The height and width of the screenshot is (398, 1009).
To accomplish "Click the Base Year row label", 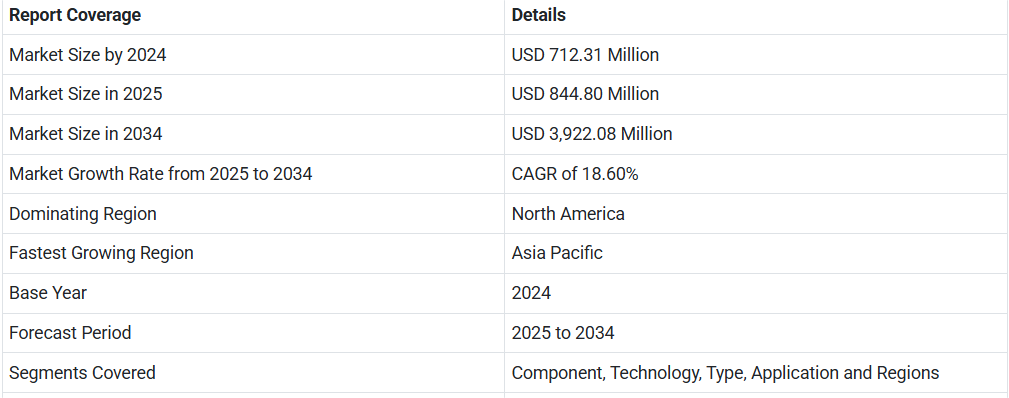I will coord(48,293).
